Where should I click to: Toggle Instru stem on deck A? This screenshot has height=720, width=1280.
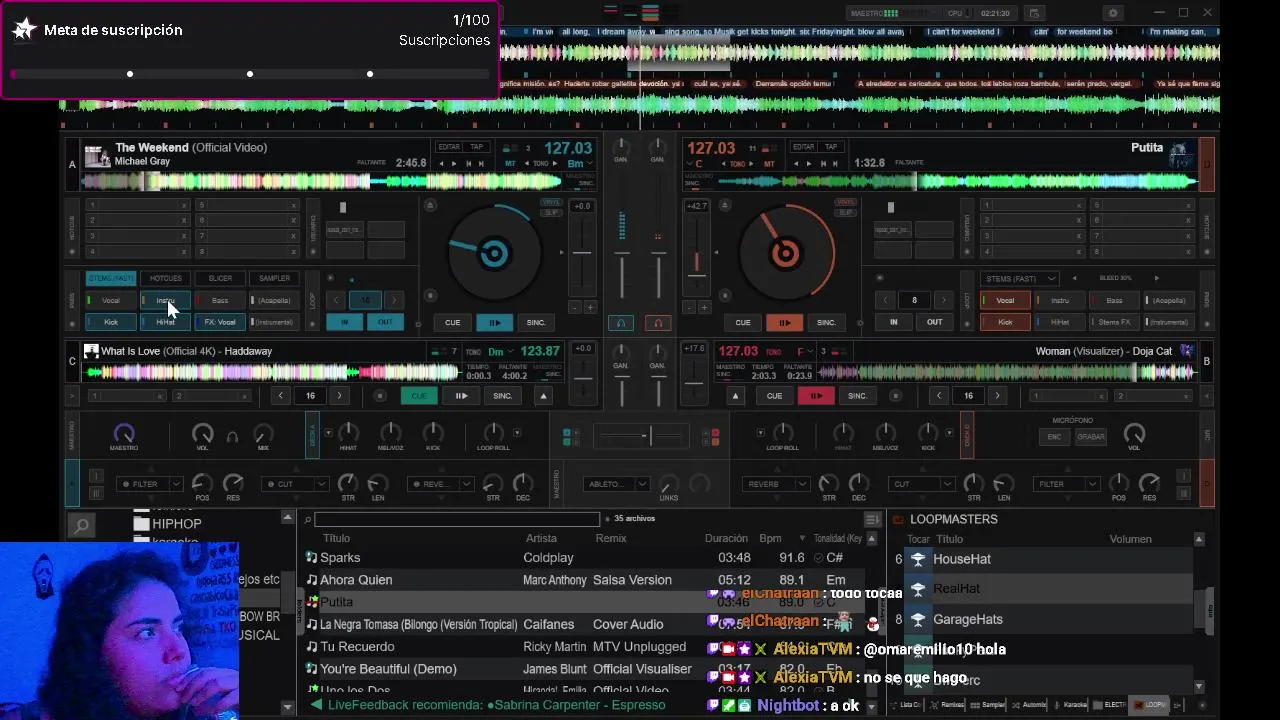pos(165,300)
